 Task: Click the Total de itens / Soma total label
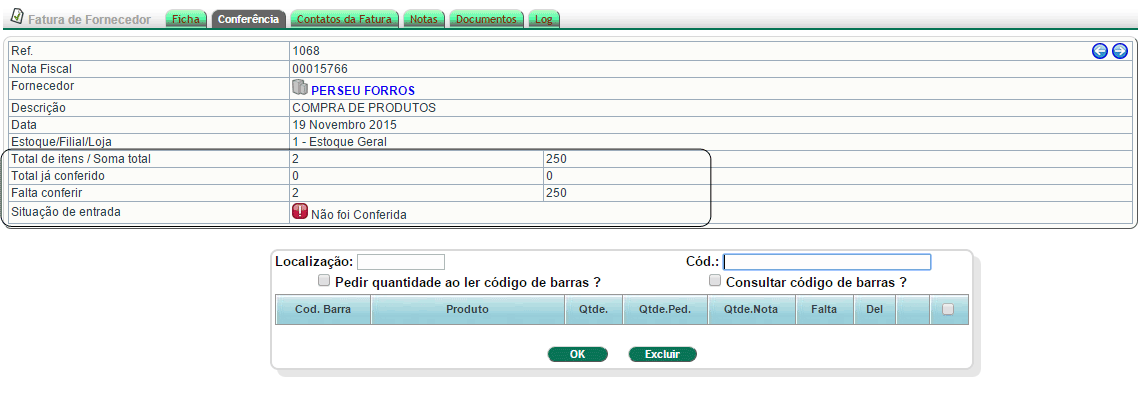click(81, 159)
